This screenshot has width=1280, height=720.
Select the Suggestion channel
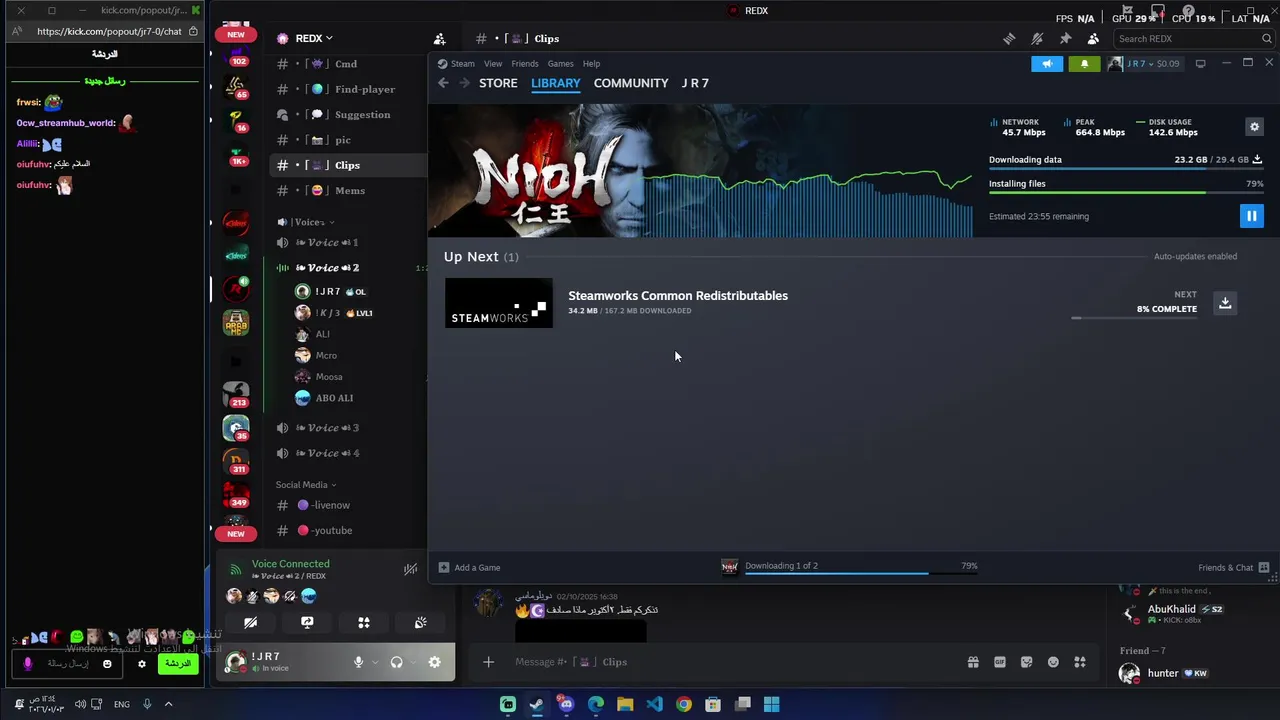348,115
